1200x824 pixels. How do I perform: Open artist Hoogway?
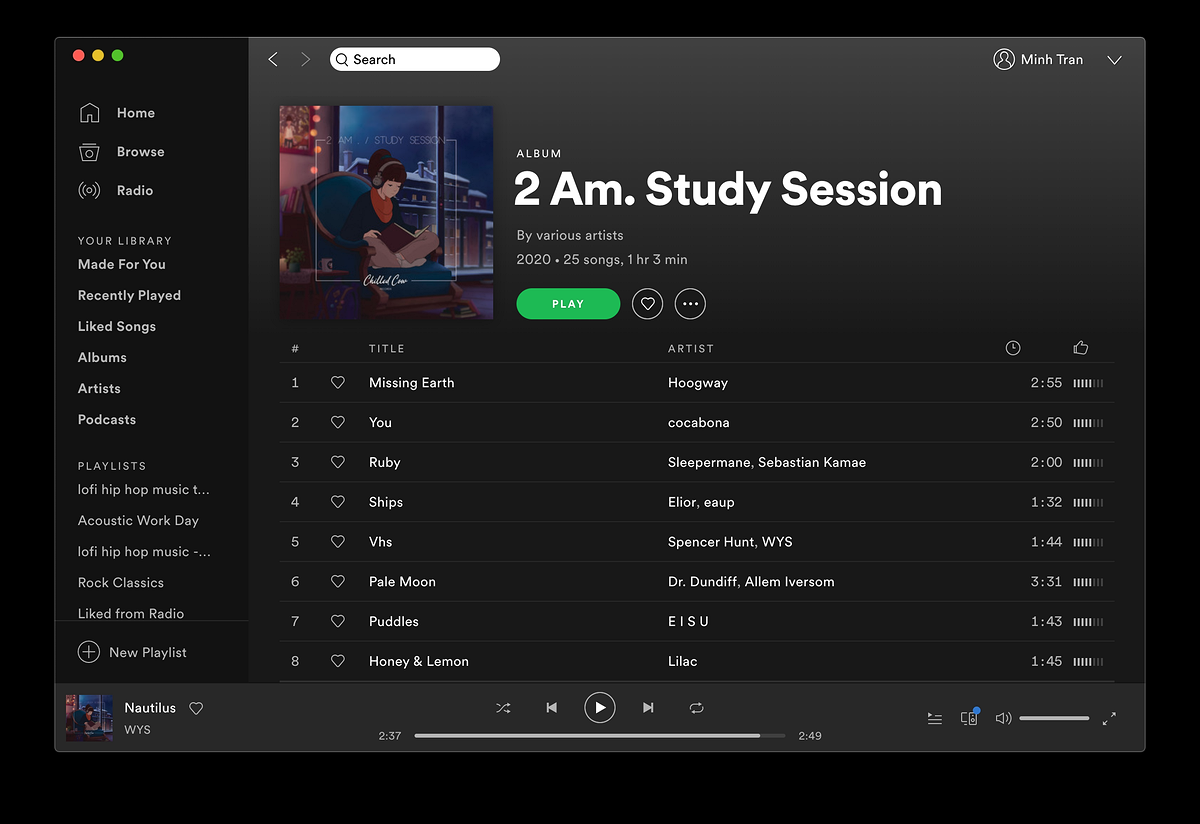(x=698, y=382)
